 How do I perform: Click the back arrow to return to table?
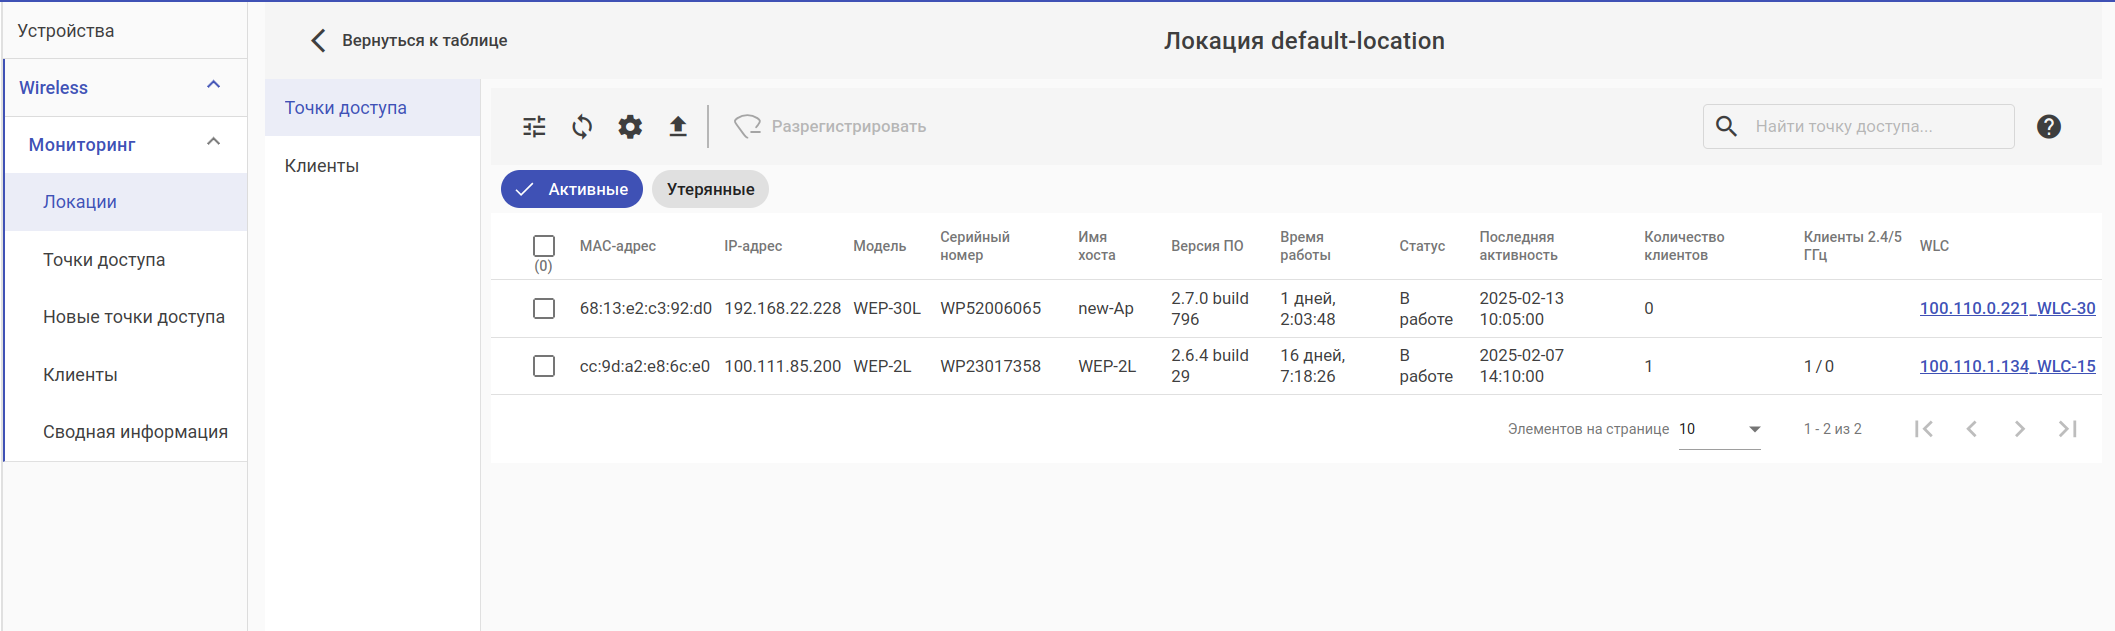pyautogui.click(x=319, y=40)
